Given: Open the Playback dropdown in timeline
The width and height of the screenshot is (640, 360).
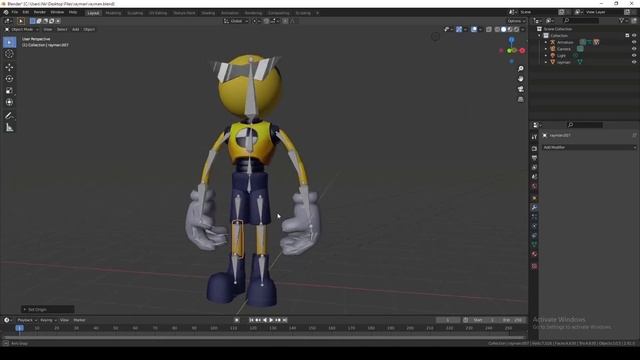Looking at the screenshot, I should [x=27, y=320].
